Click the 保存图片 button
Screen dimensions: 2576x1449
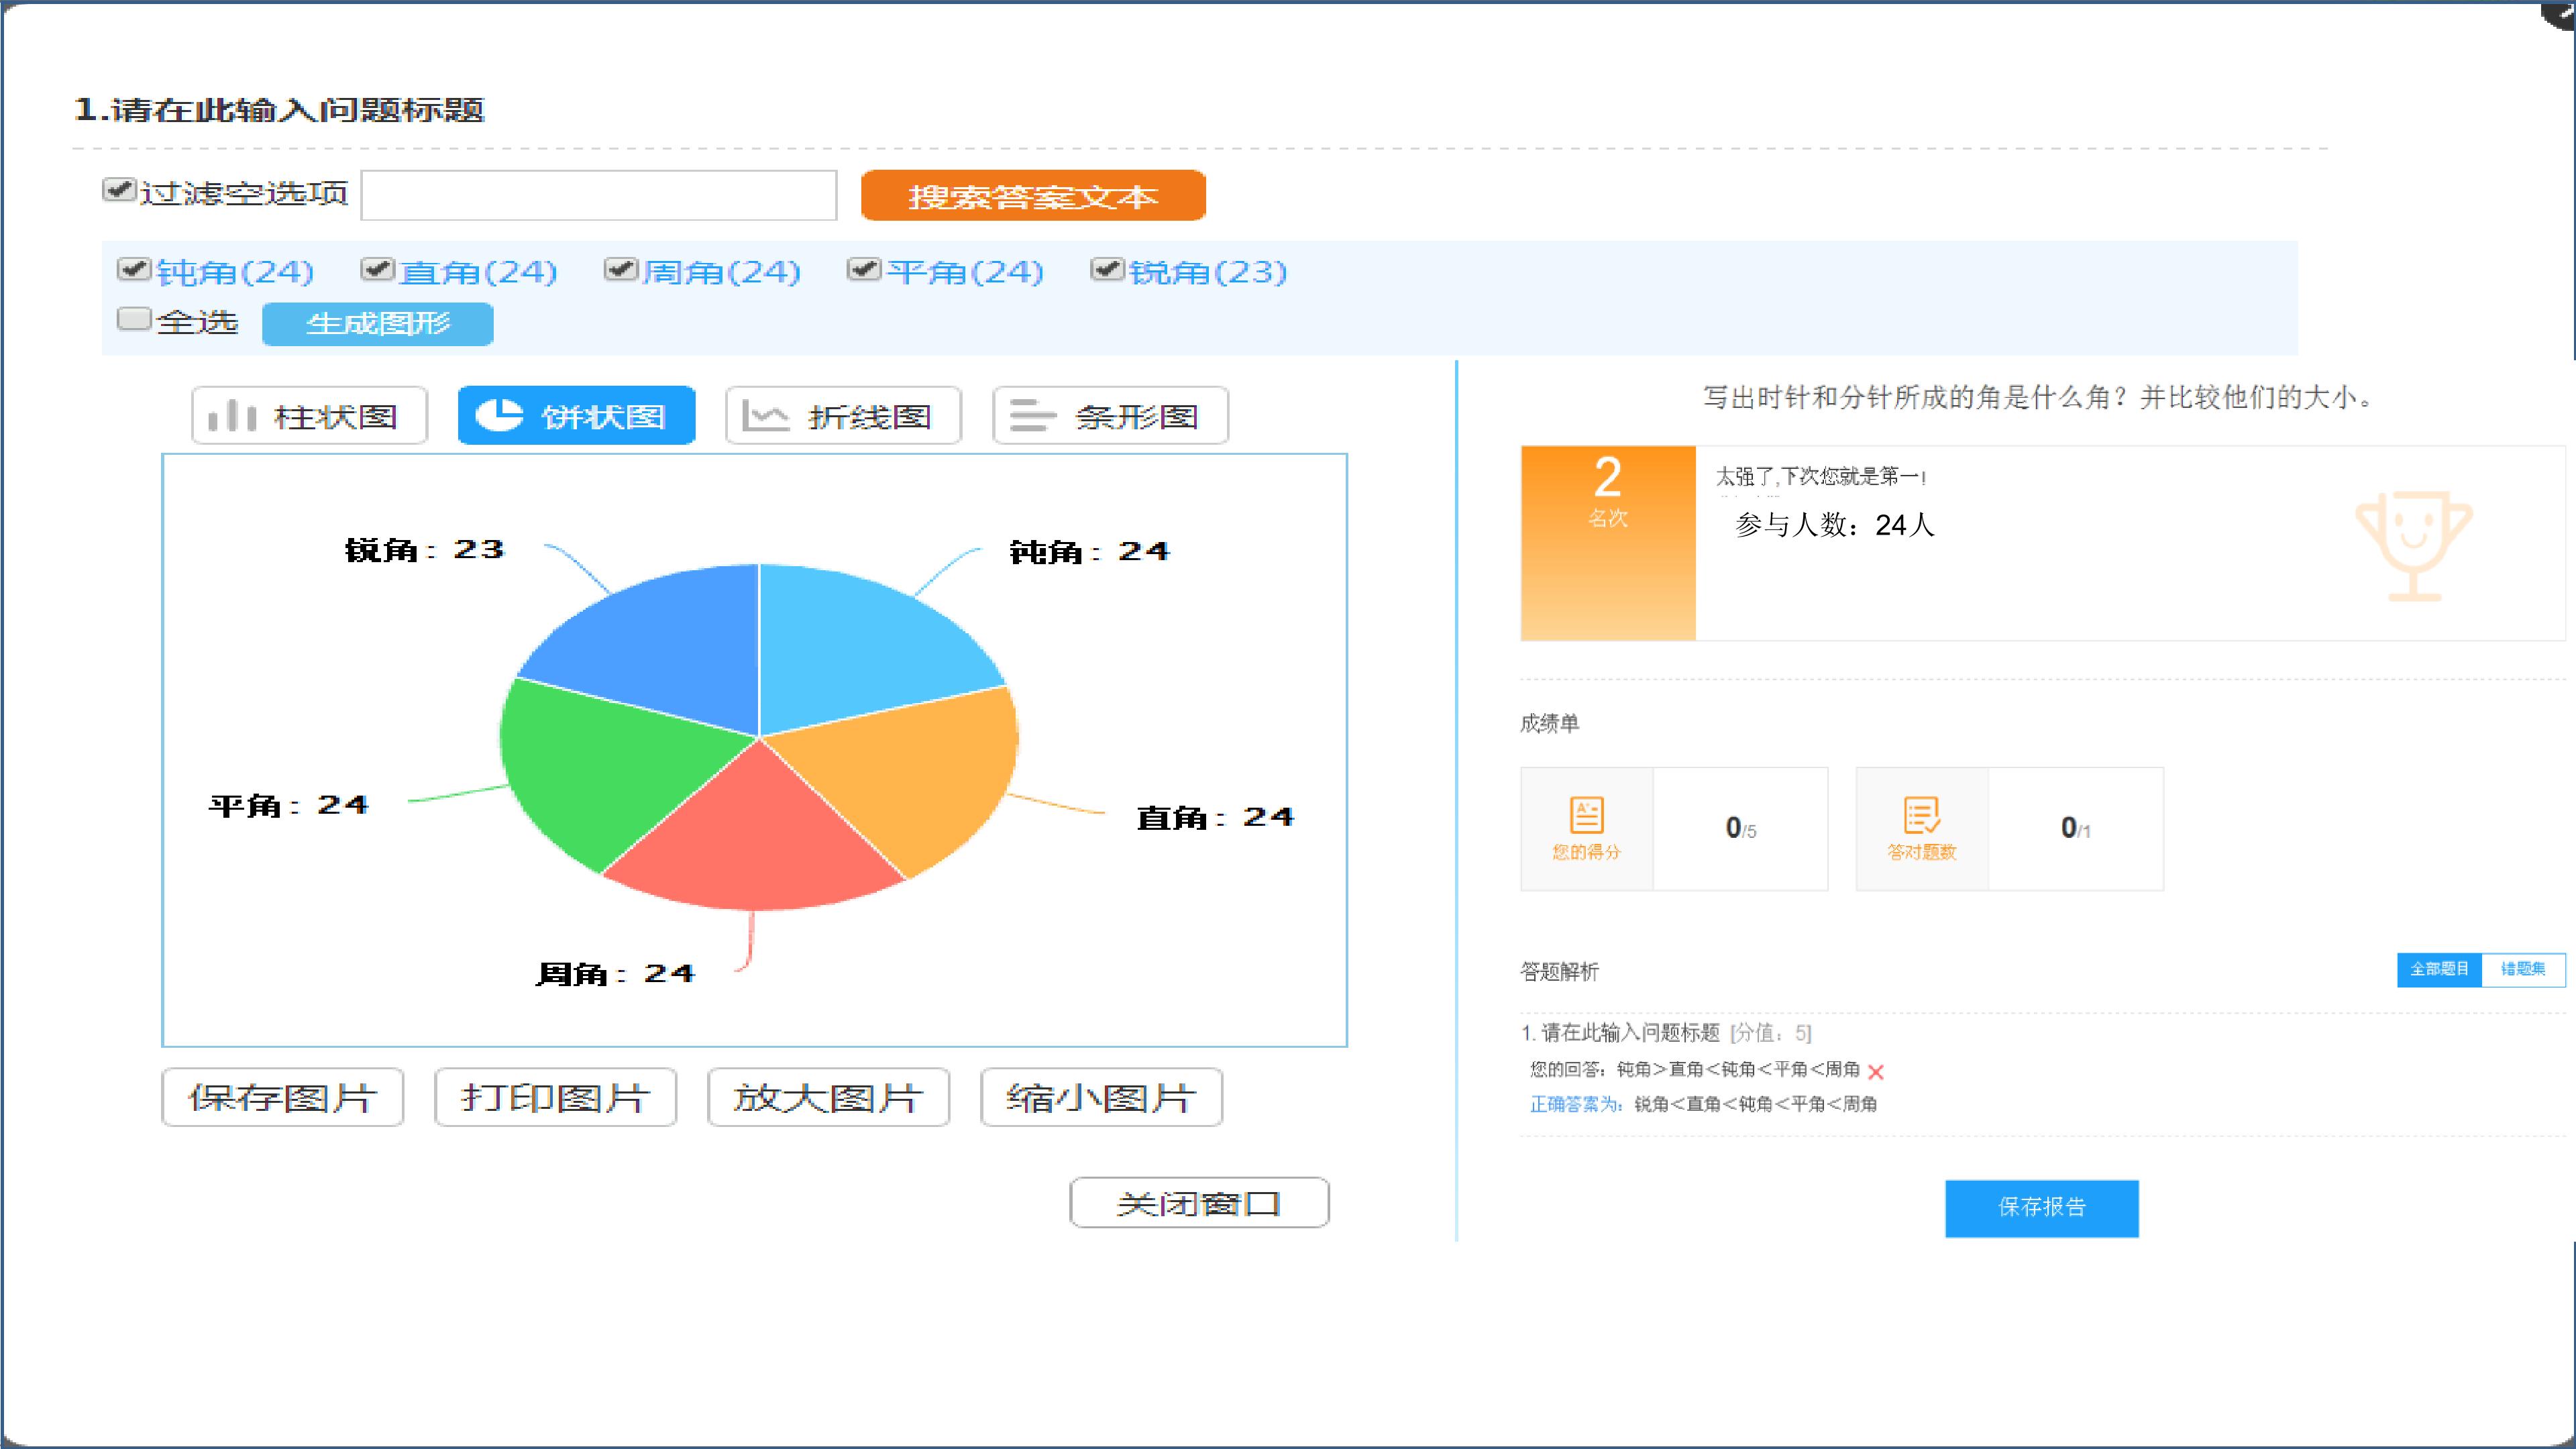[283, 1097]
